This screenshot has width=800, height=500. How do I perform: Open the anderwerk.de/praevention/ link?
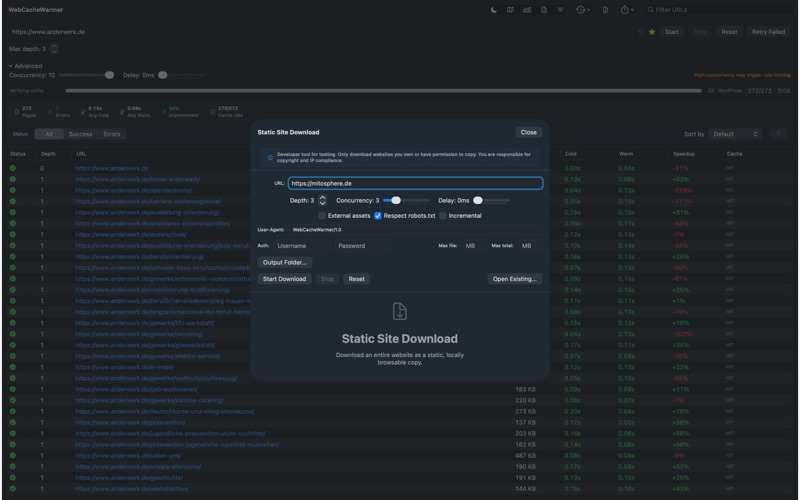pyautogui.click(x=130, y=422)
